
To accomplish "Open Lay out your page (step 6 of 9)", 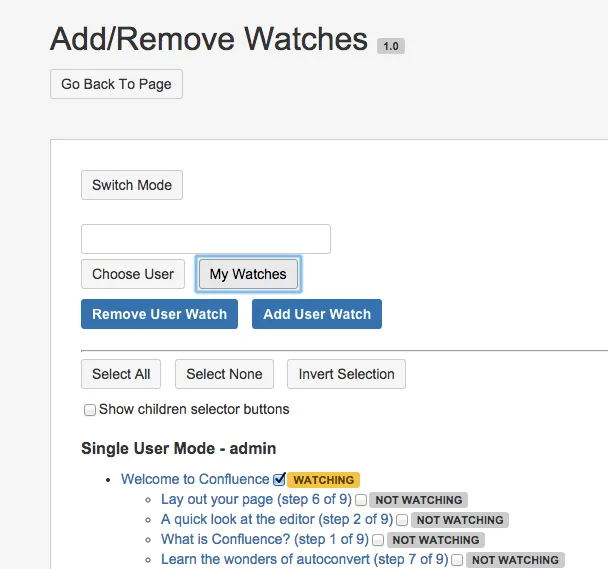I will coord(256,500).
